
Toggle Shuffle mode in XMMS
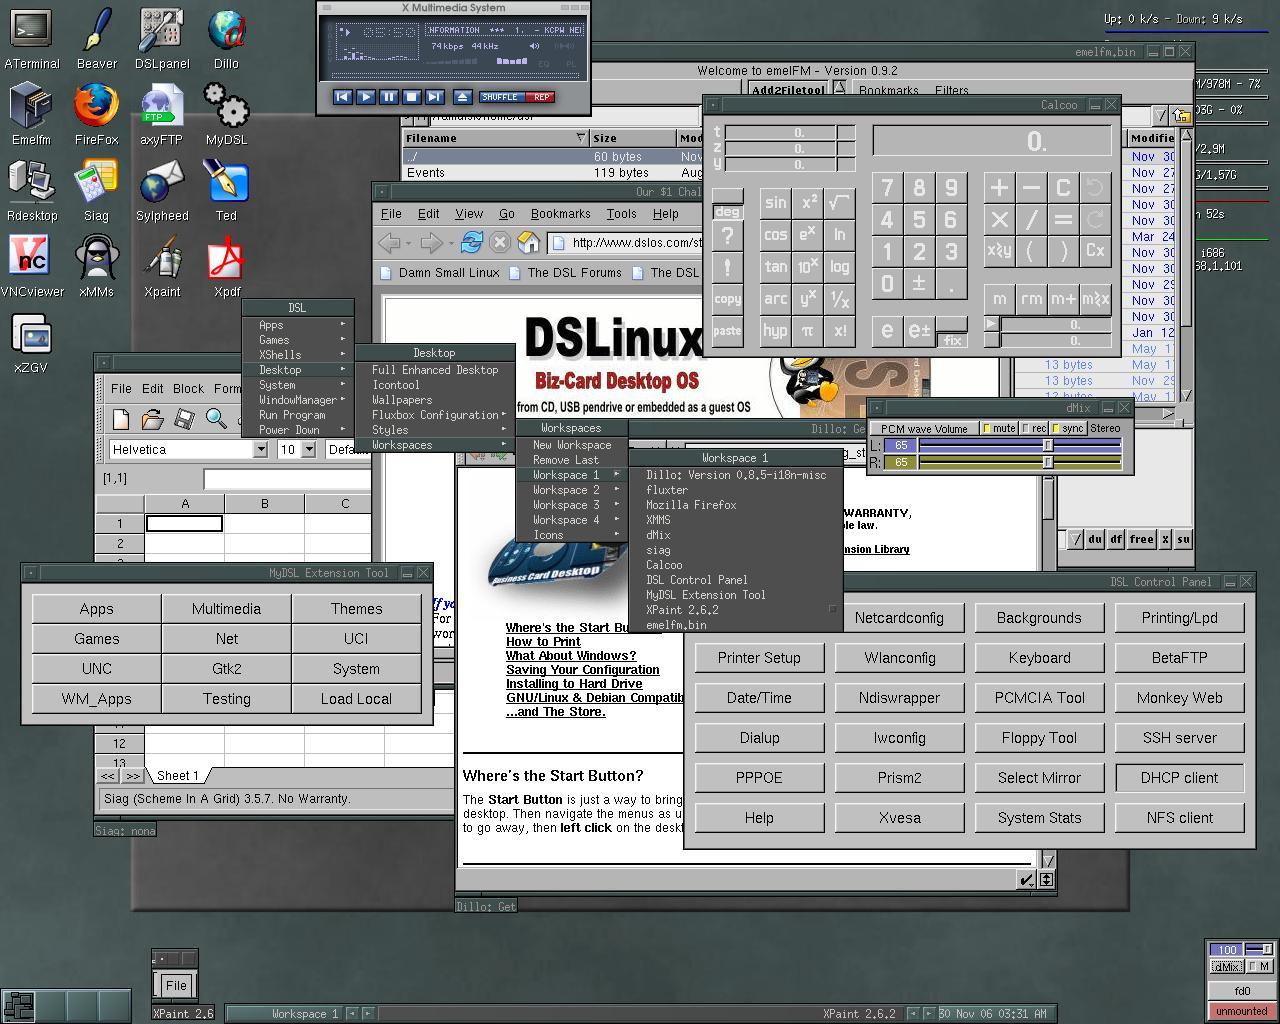tap(502, 96)
